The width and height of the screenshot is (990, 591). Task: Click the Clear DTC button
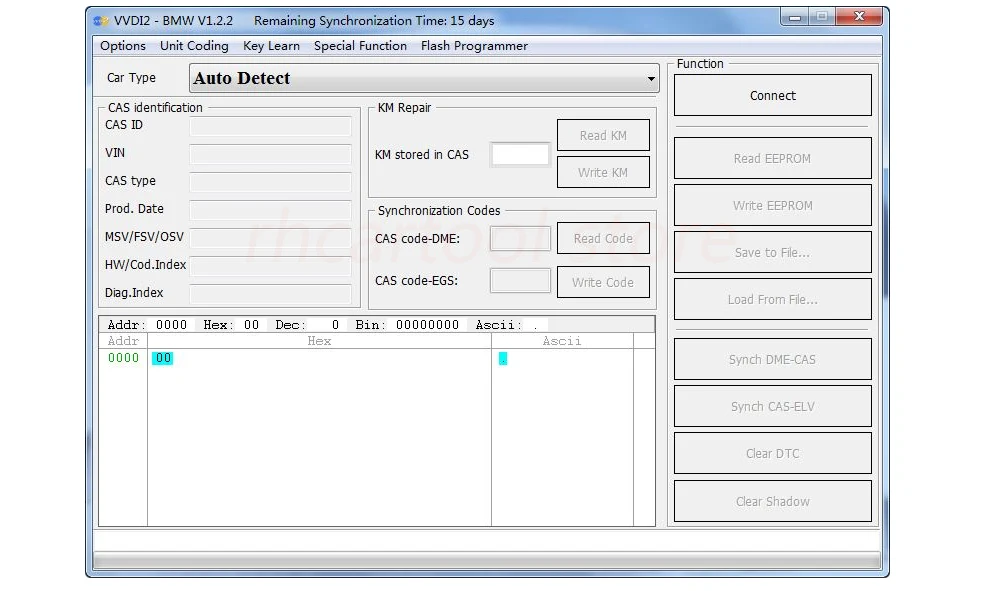[x=773, y=453]
